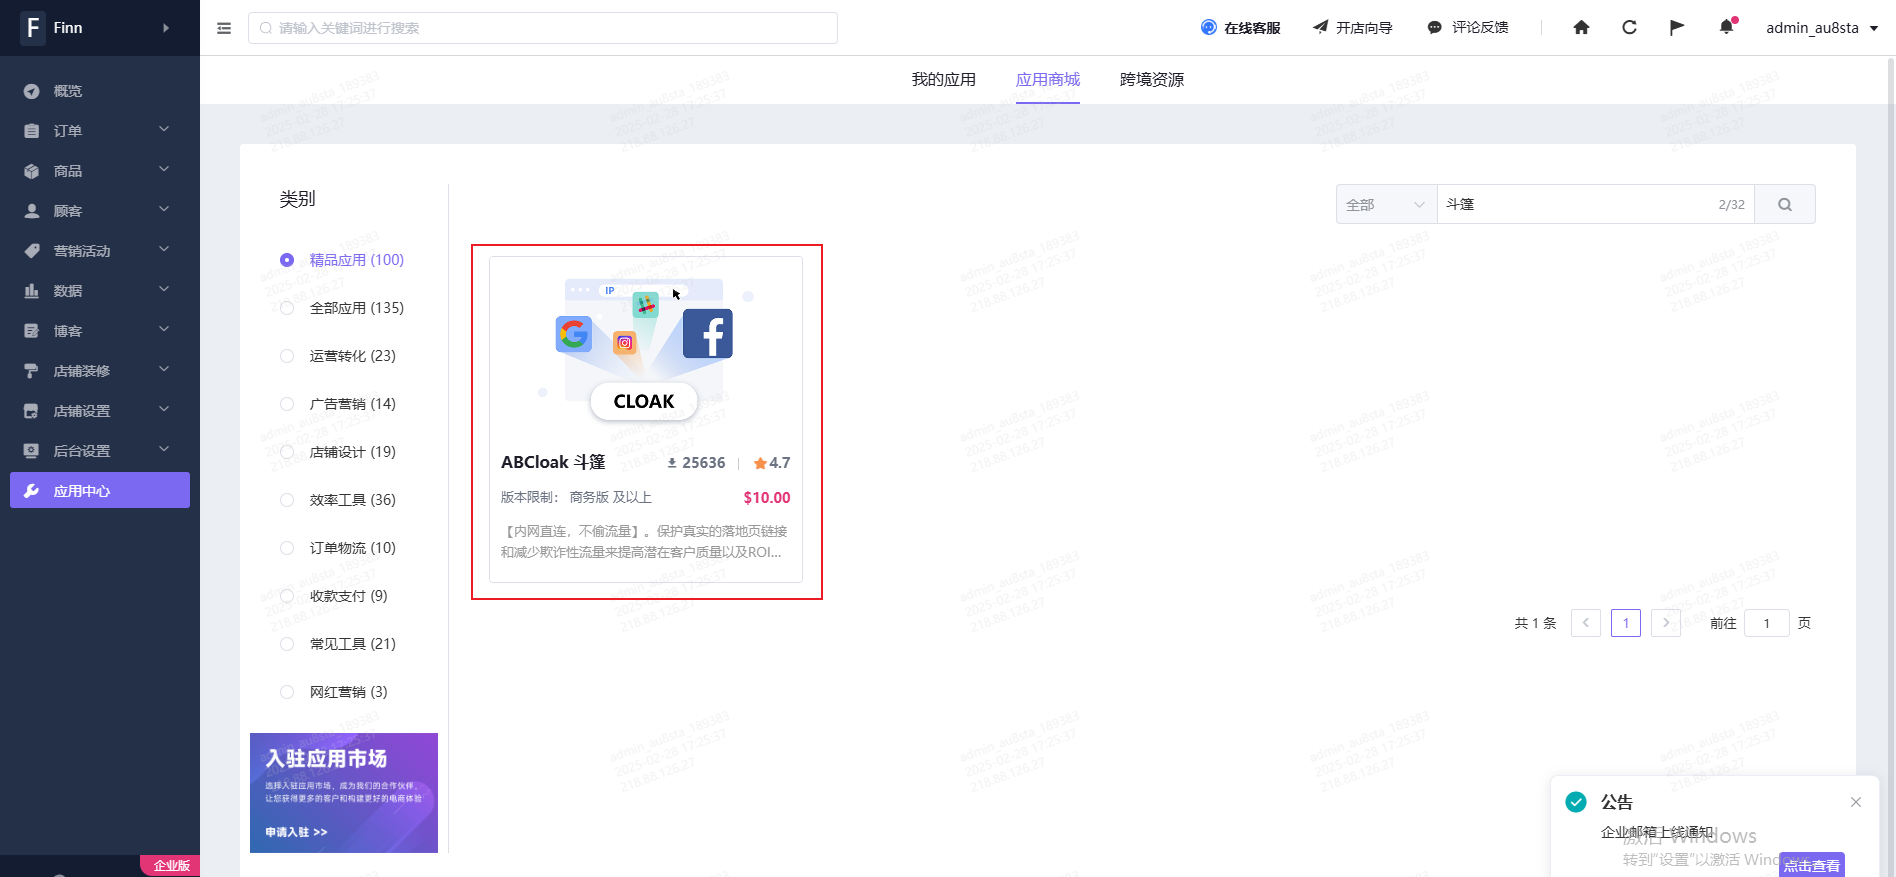The height and width of the screenshot is (877, 1896).
Task: Click the flag icon in top bar
Action: tap(1677, 28)
